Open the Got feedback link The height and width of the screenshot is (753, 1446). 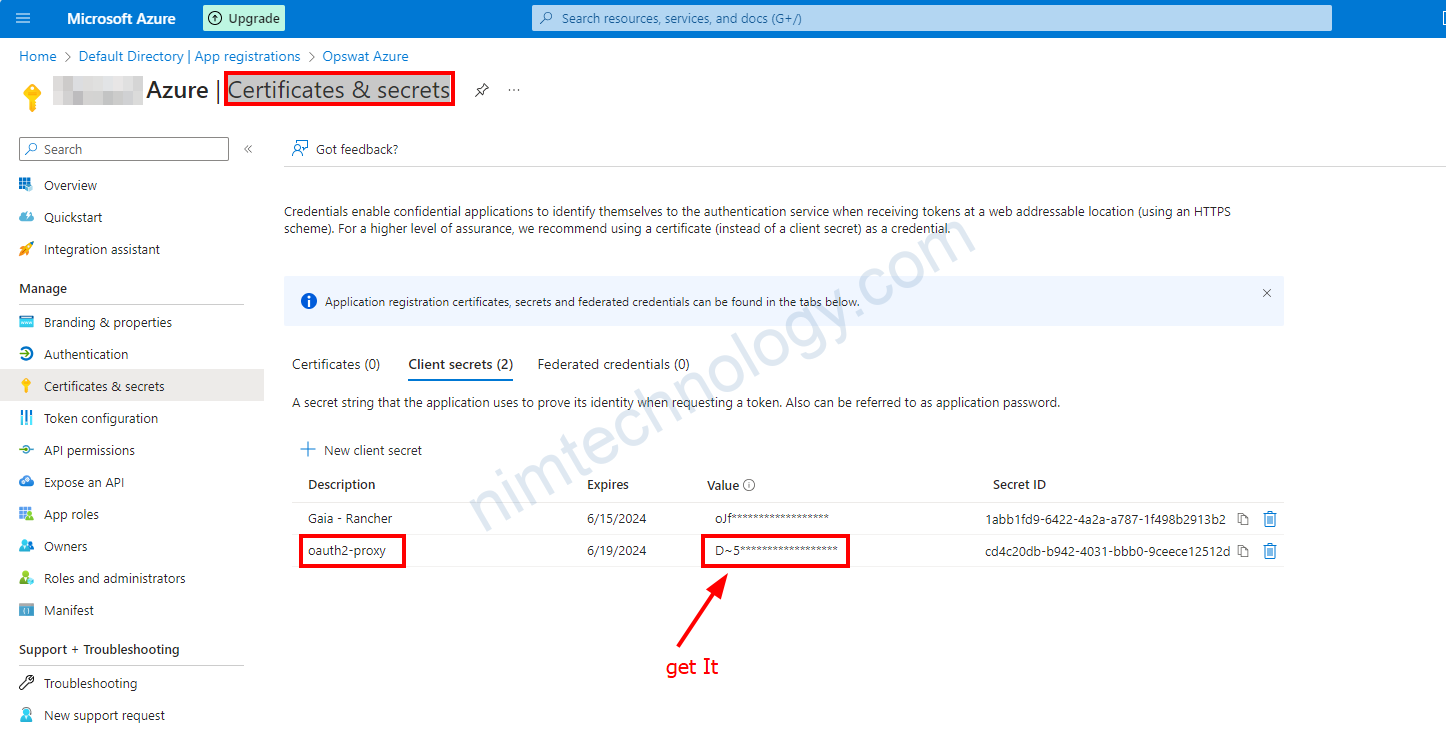pos(345,149)
